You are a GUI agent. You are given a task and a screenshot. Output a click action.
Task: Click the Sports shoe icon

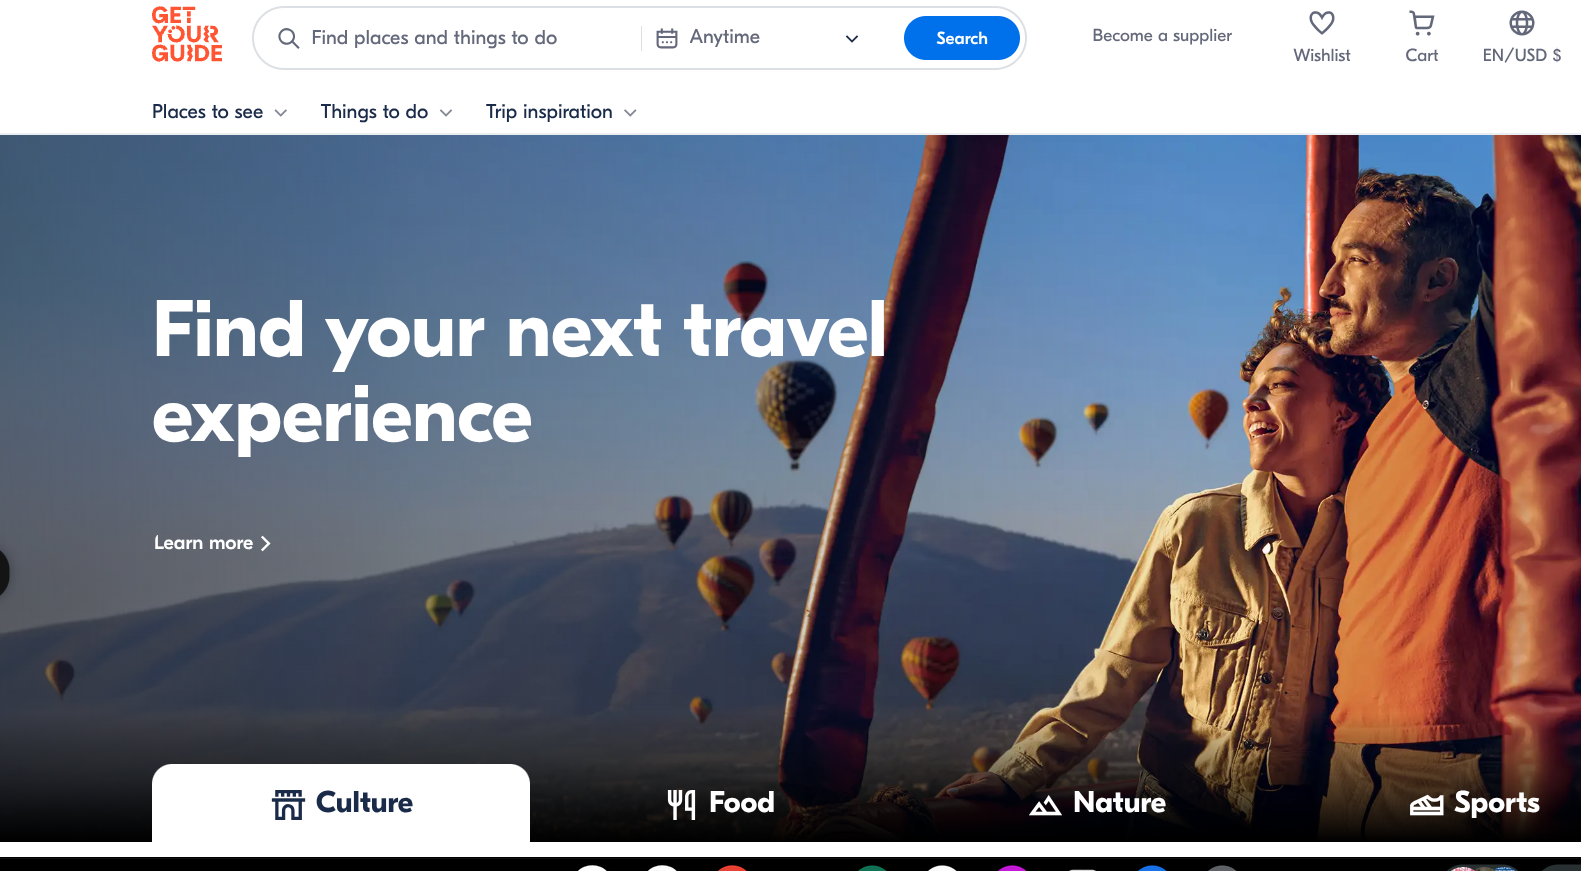point(1426,804)
